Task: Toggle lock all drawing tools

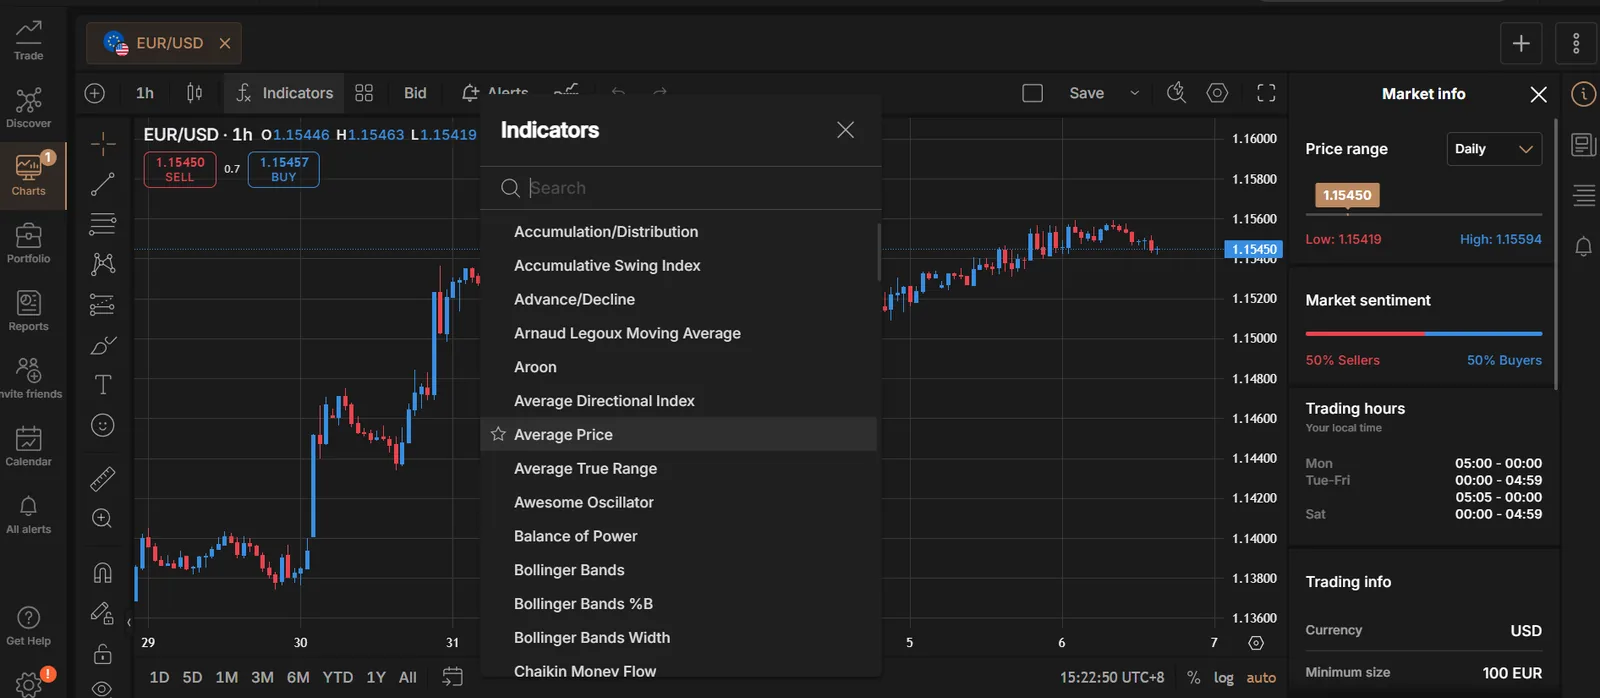Action: point(103,655)
